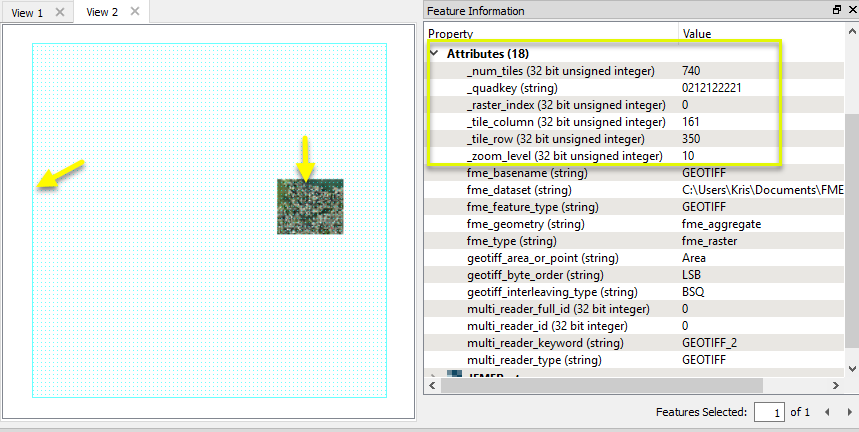Select the fme_dataset attribute row

coord(635,190)
